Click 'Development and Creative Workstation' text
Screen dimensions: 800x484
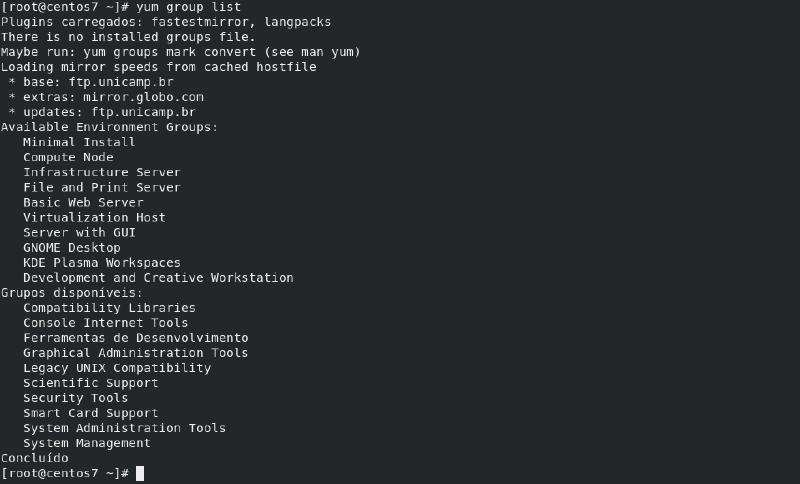coord(158,277)
